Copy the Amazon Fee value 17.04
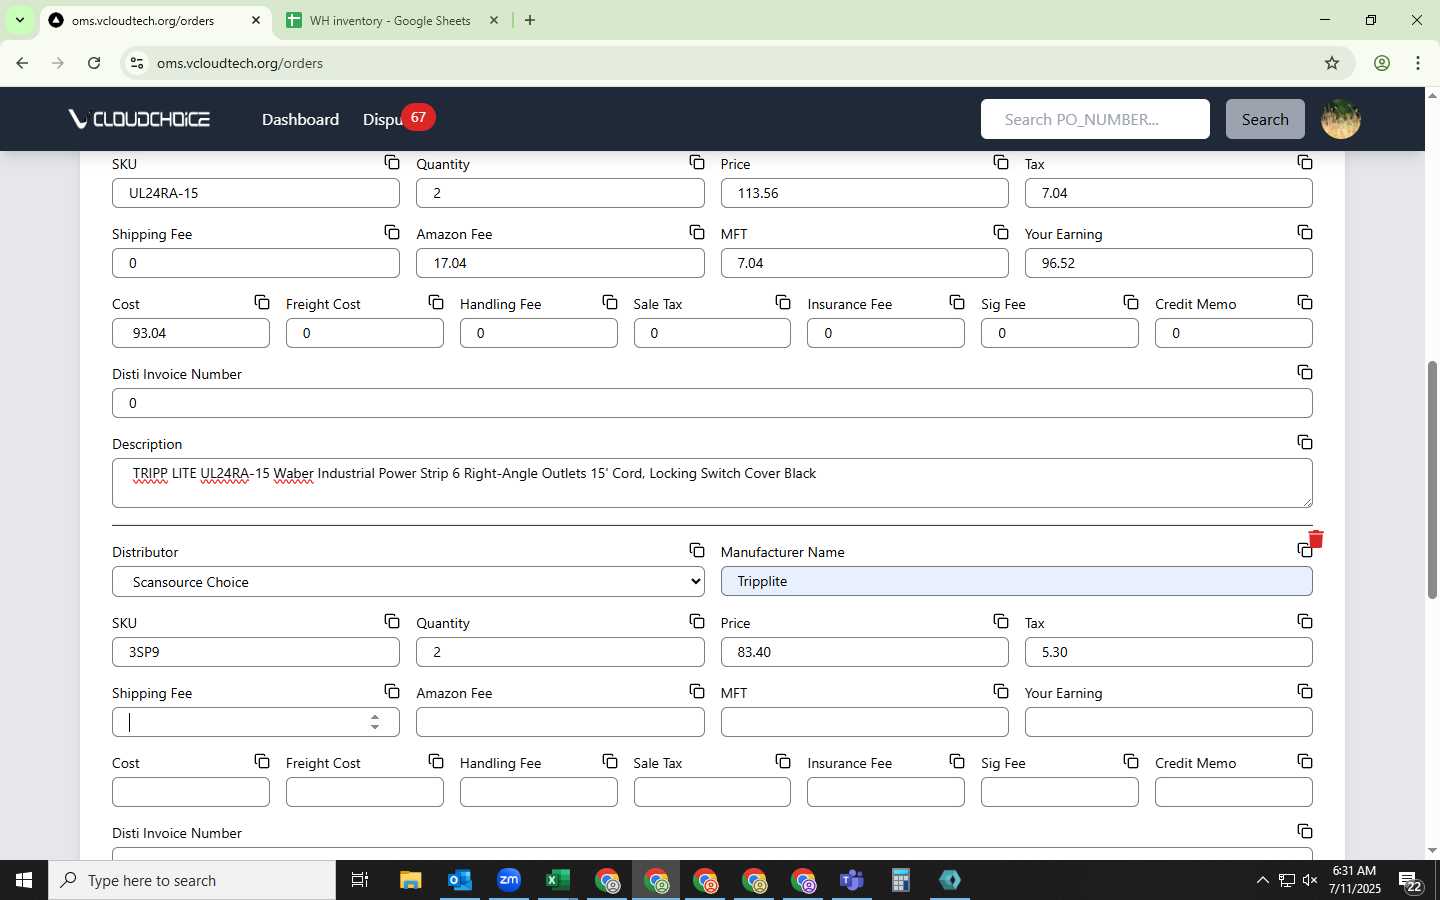Image resolution: width=1440 pixels, height=900 pixels. coord(697,232)
